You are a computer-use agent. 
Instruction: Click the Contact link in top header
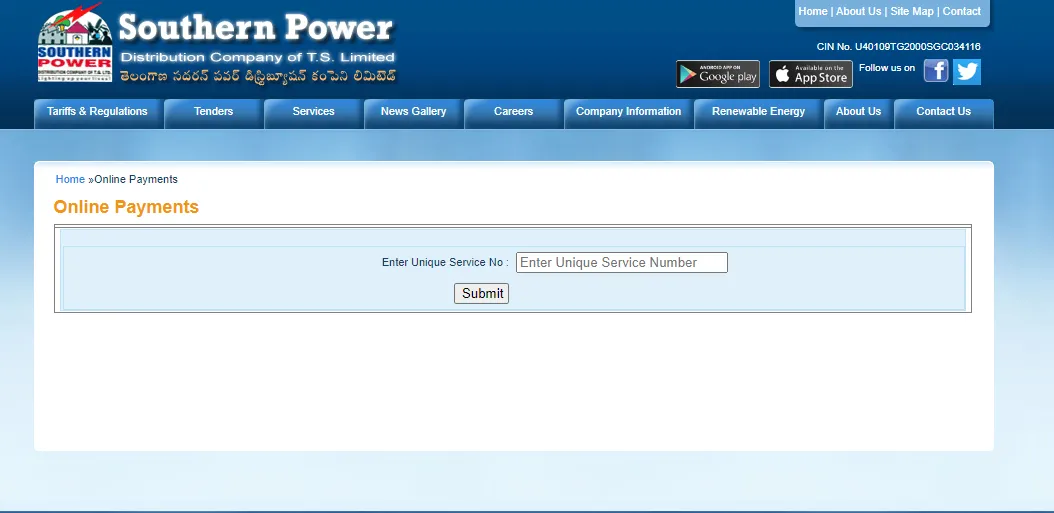pyautogui.click(x=961, y=12)
